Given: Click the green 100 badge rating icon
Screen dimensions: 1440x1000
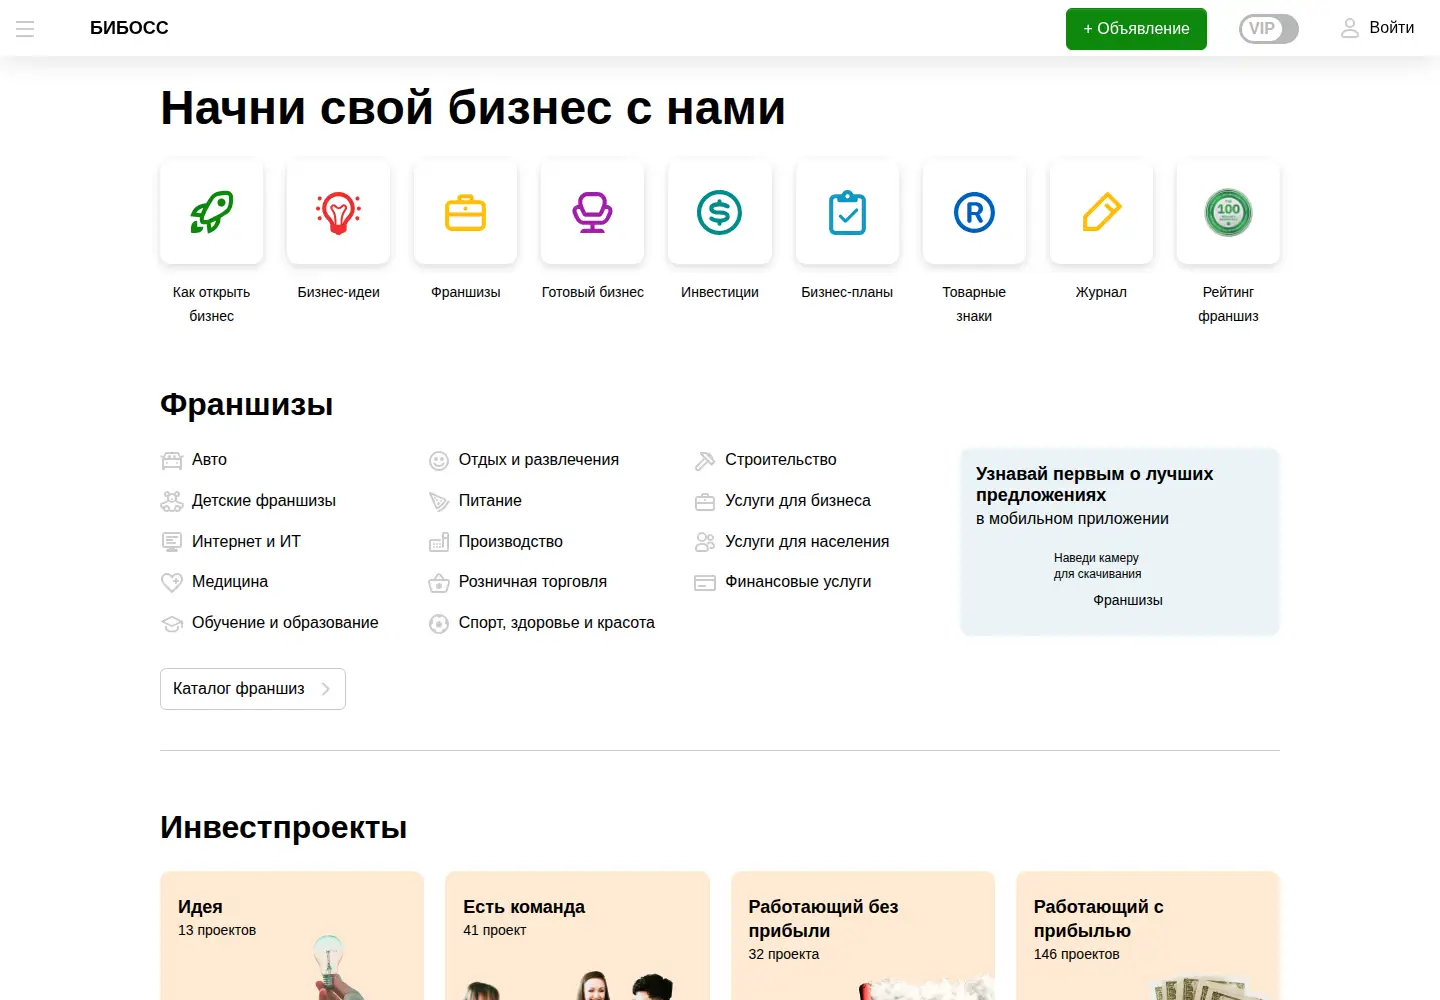Looking at the screenshot, I should (1228, 212).
